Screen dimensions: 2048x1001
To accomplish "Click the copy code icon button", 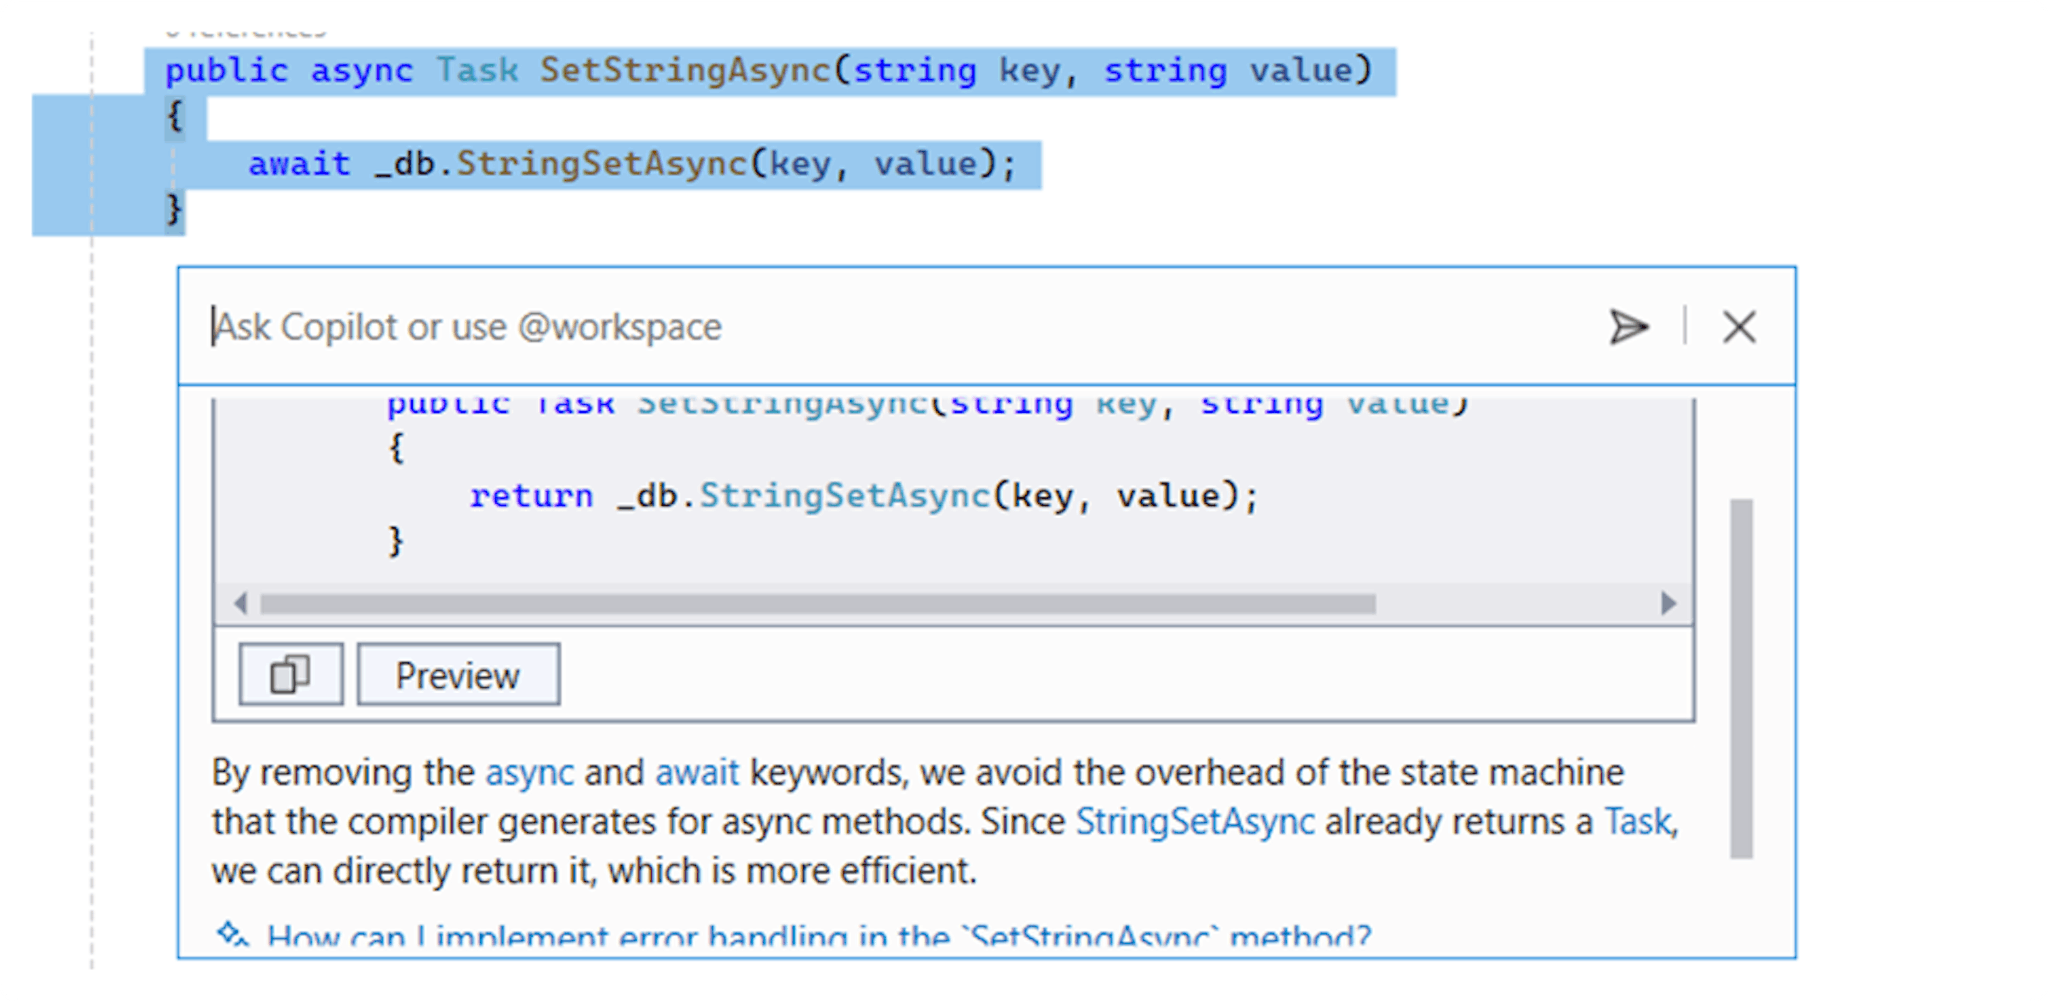I will (x=290, y=675).
